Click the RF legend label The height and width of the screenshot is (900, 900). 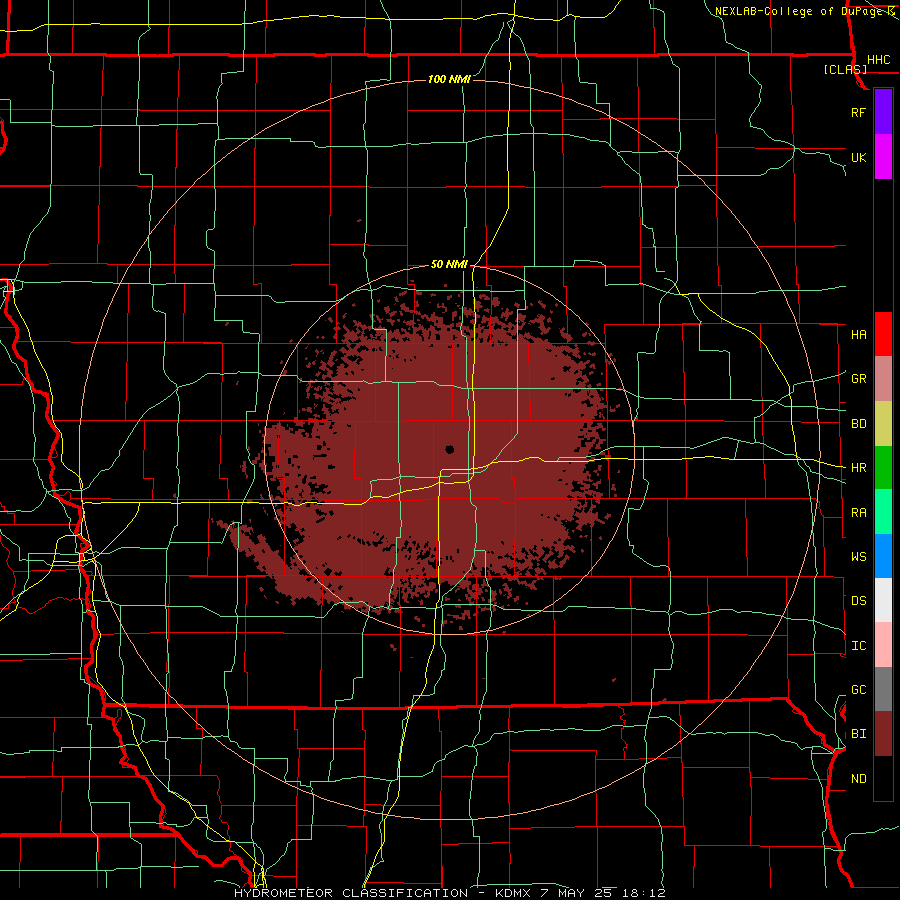859,112
